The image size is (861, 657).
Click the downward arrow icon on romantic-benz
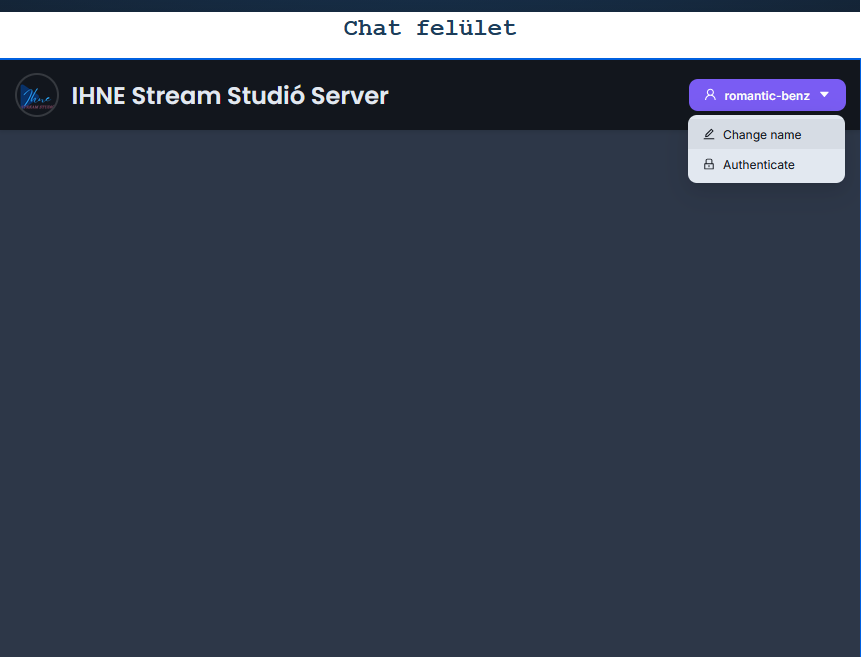825,94
